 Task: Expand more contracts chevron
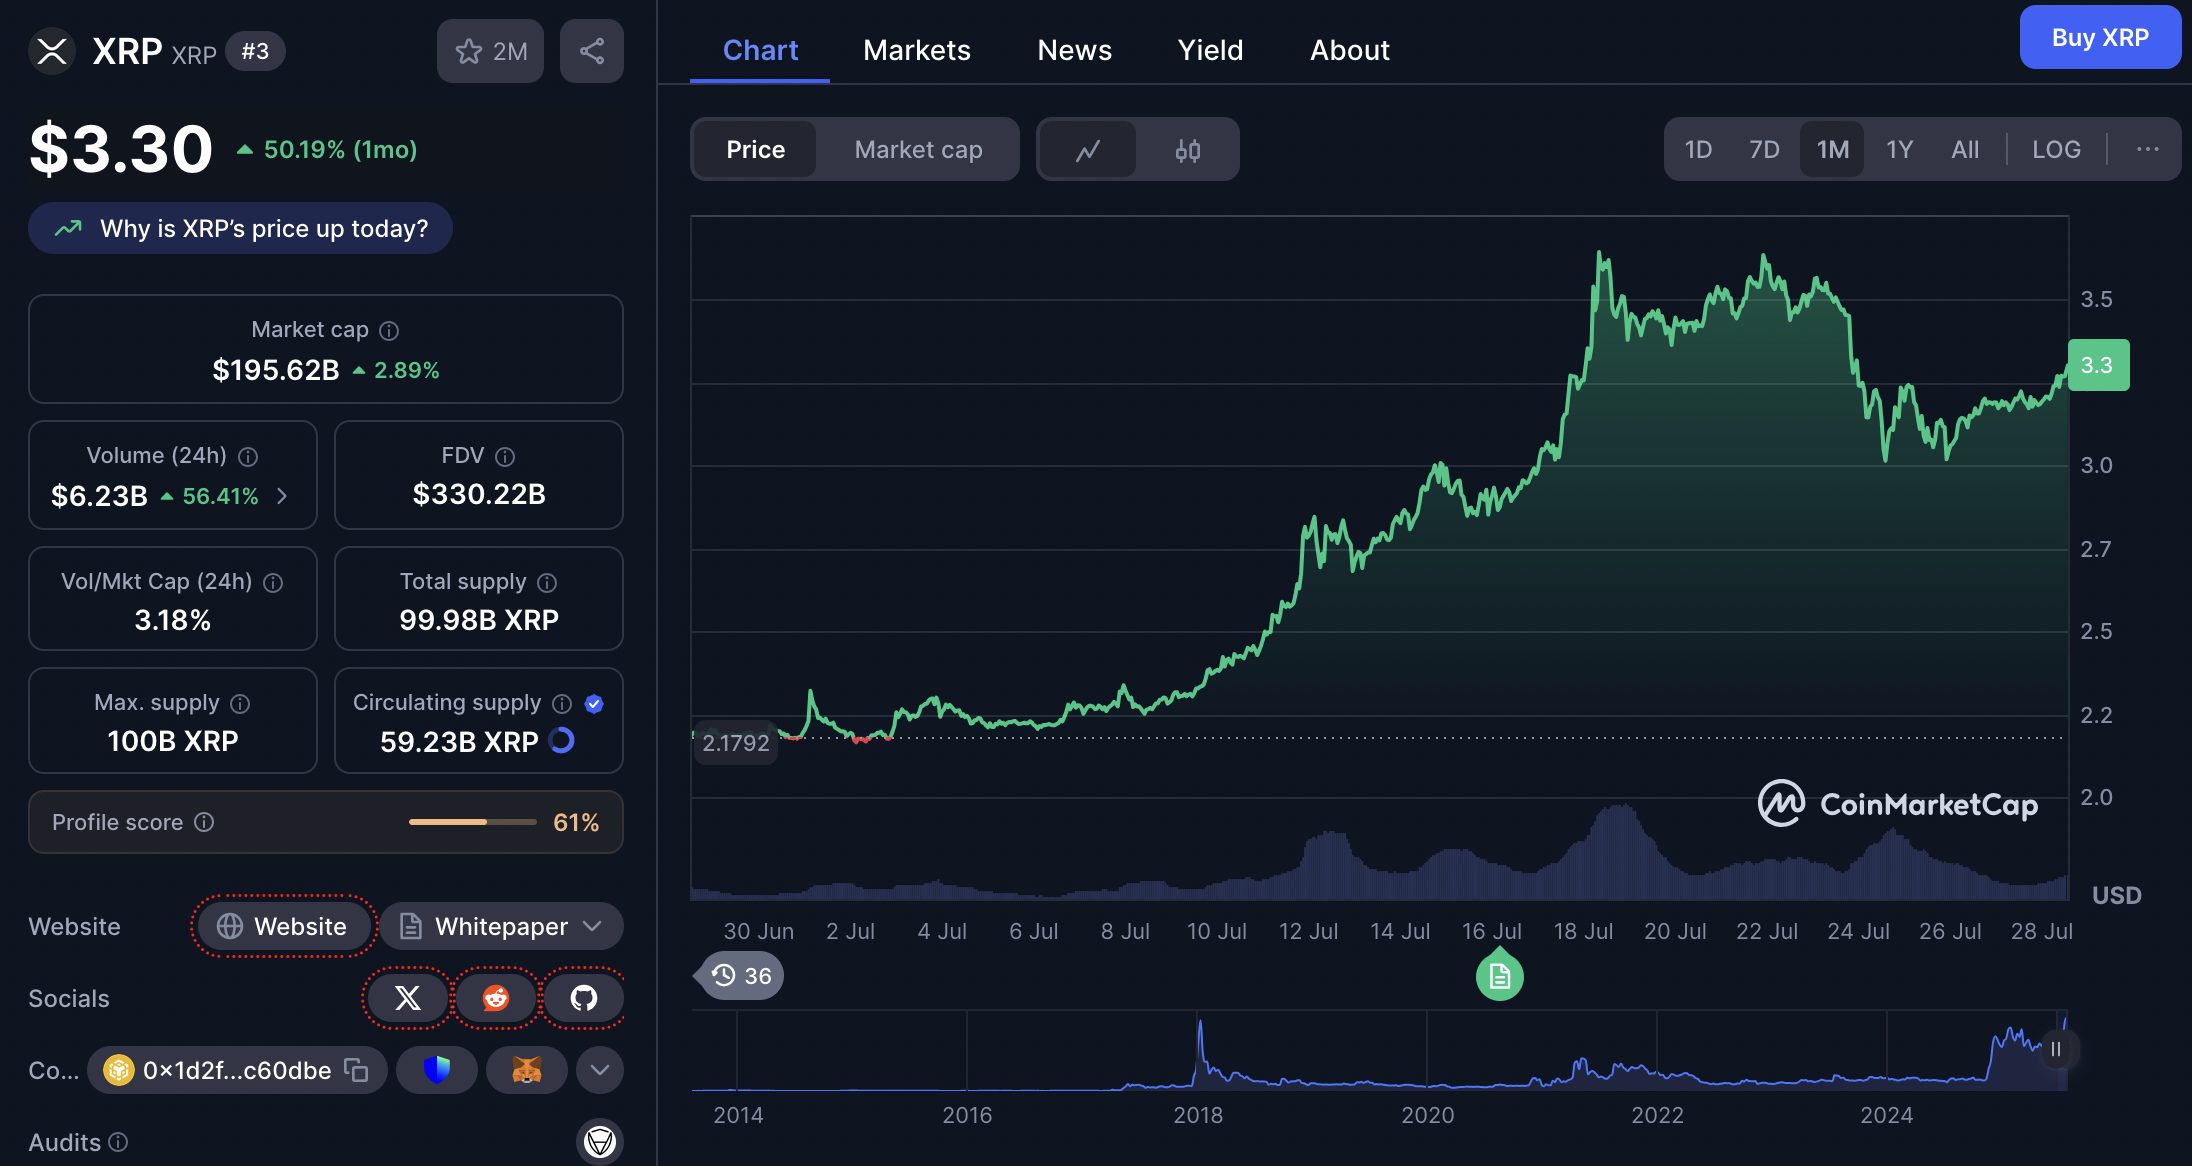(600, 1070)
